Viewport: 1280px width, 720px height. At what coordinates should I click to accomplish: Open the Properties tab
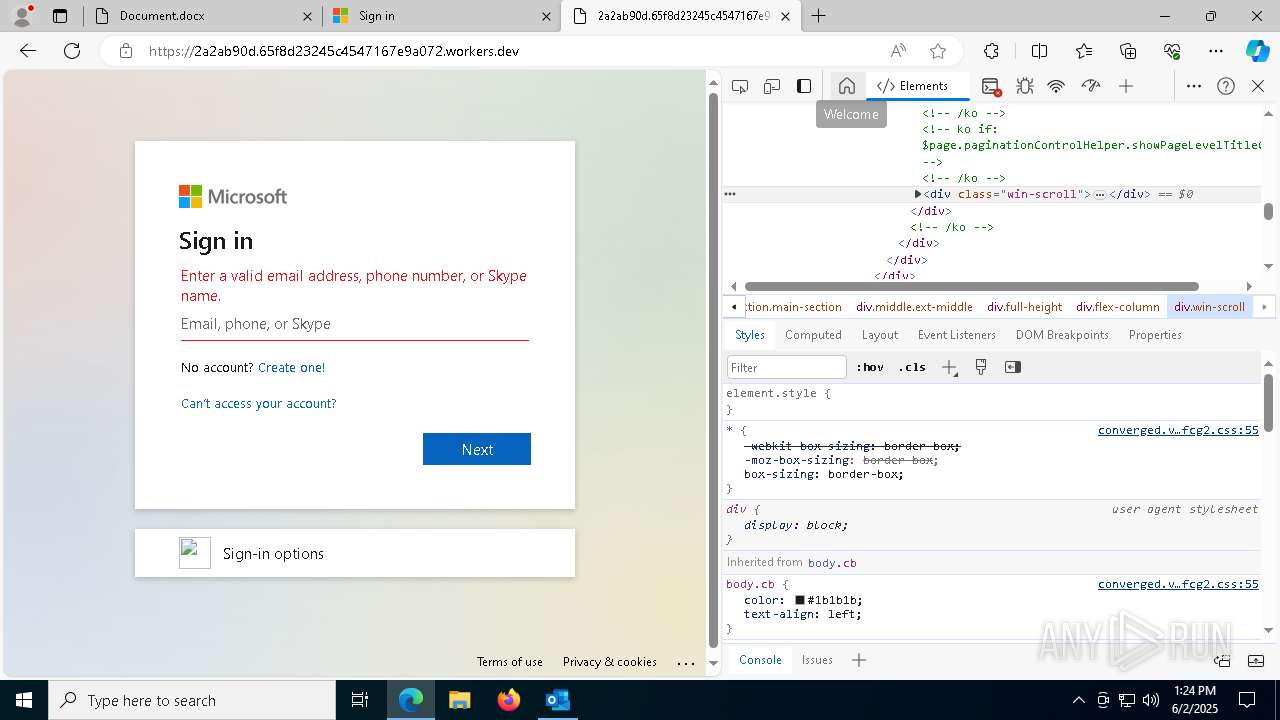pos(1155,335)
